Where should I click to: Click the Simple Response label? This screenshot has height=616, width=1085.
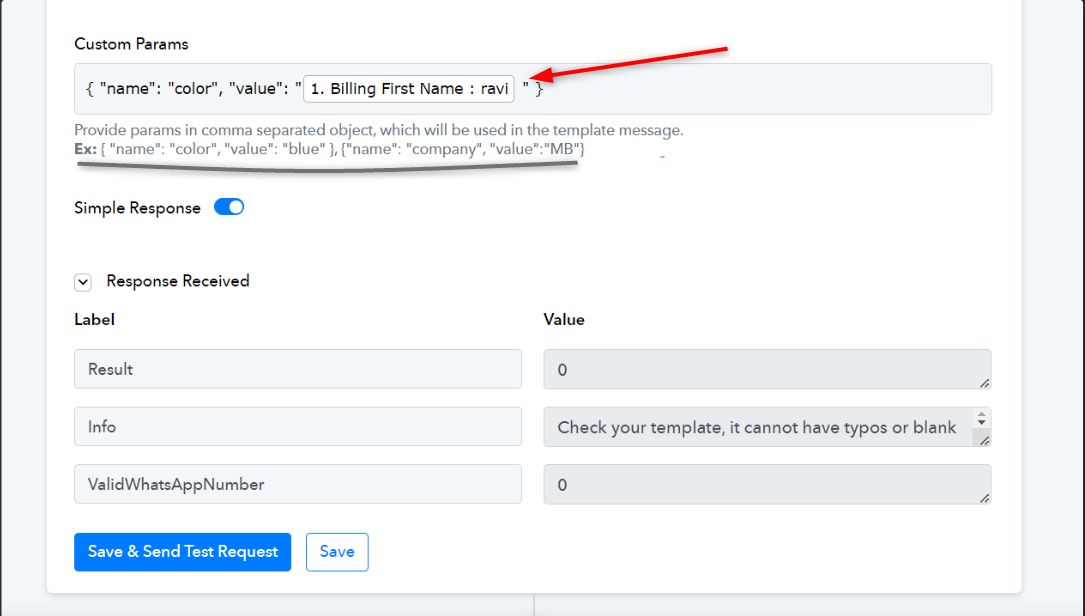(137, 208)
